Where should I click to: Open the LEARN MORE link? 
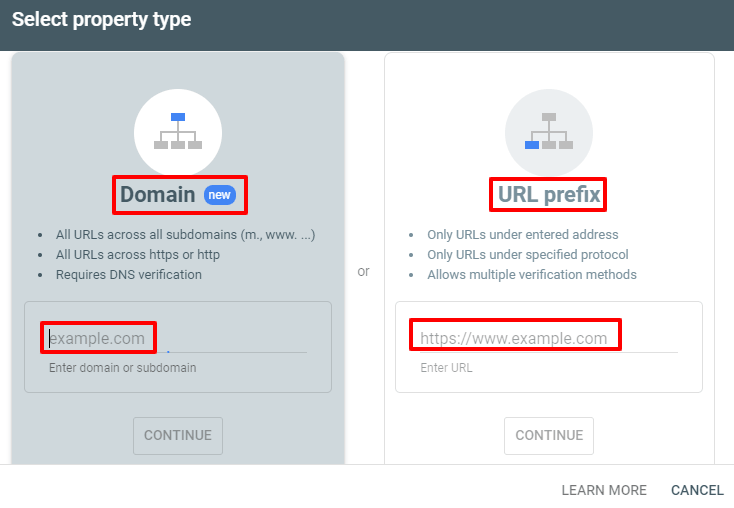tap(604, 490)
